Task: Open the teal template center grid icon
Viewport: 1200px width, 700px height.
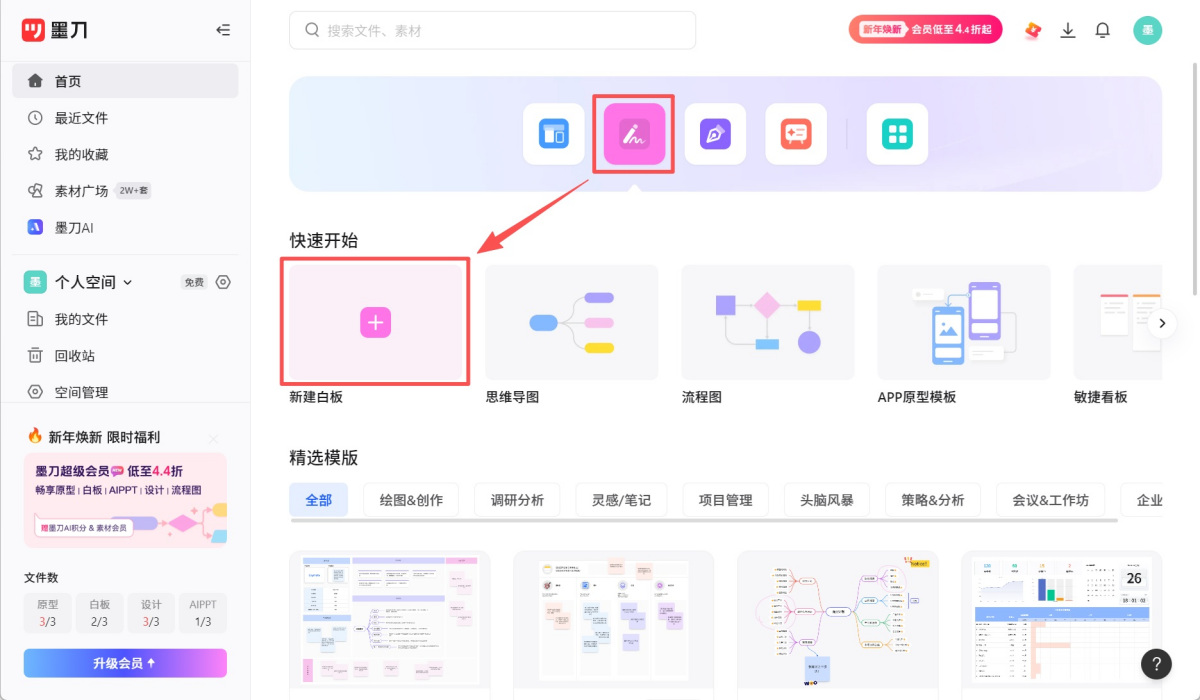Action: pyautogui.click(x=897, y=133)
